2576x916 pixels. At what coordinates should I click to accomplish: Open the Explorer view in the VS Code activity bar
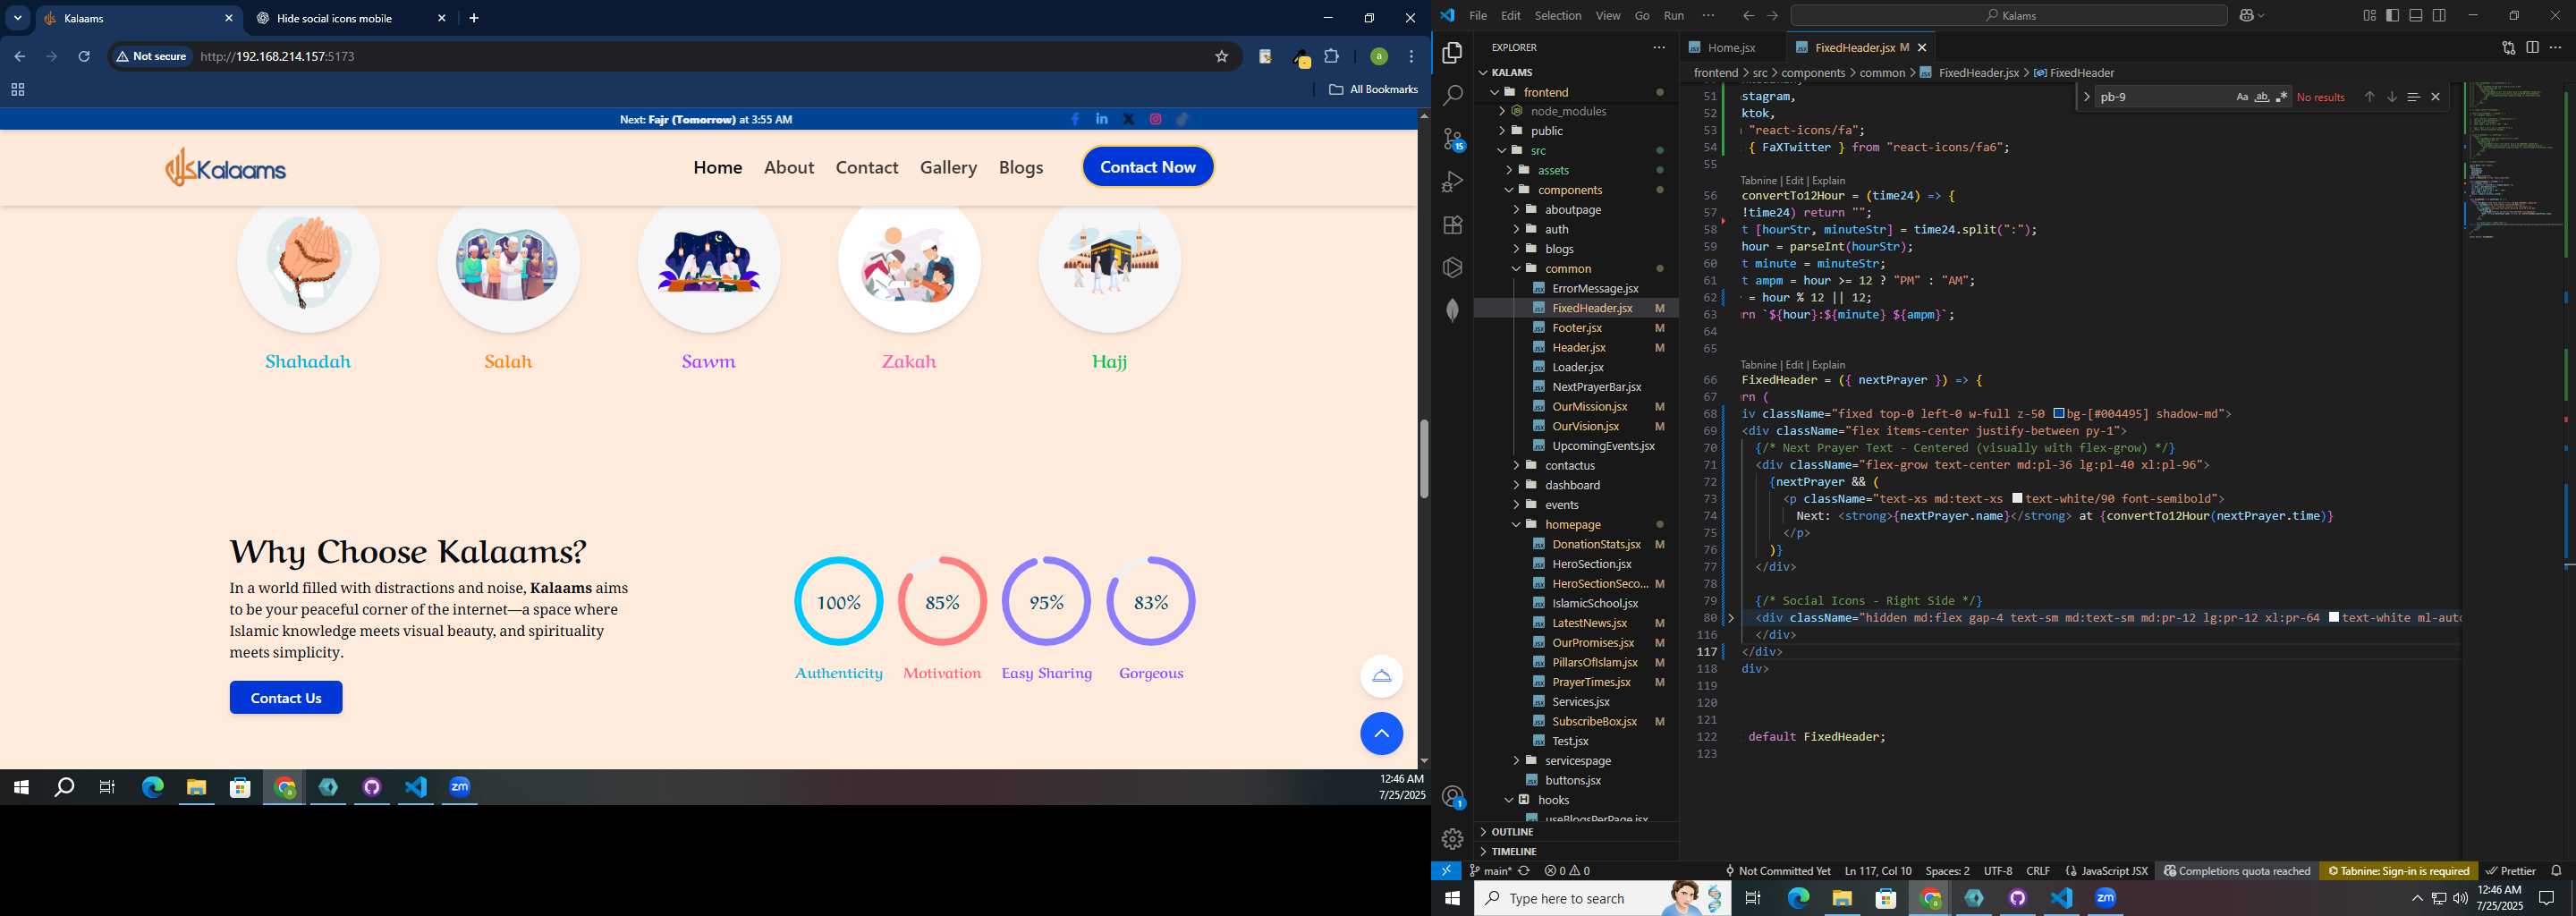point(1452,53)
